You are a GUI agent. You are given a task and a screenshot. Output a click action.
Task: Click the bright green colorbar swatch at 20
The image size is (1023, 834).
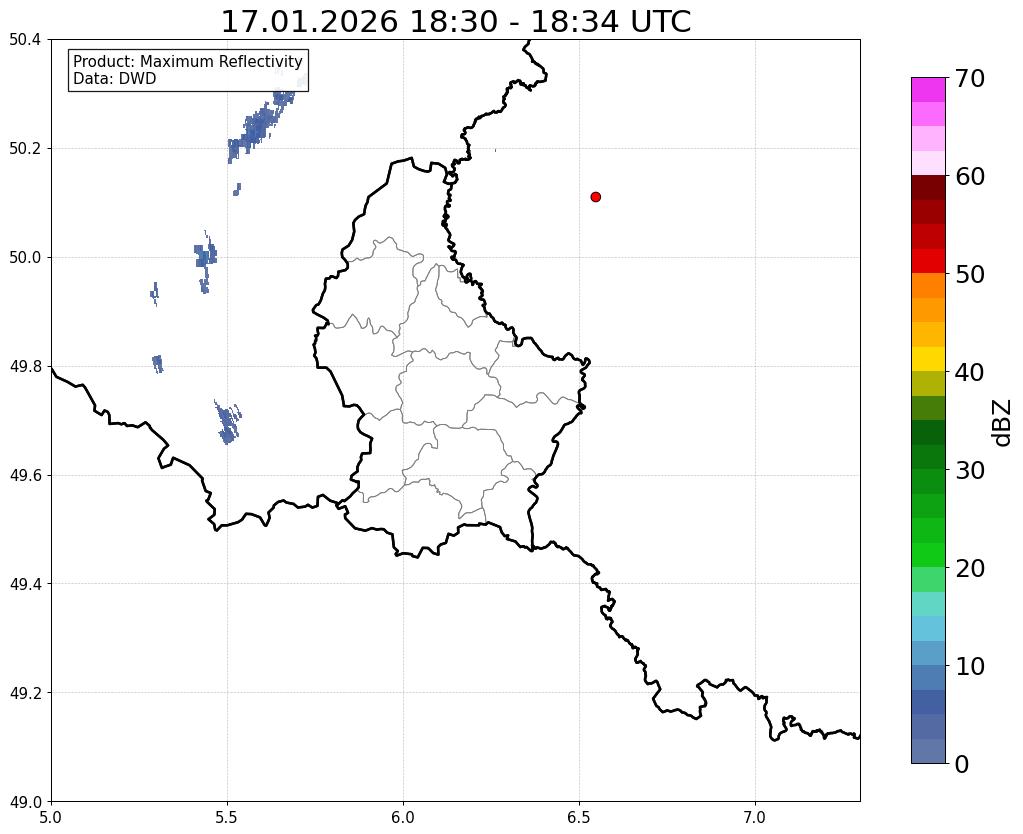(928, 555)
